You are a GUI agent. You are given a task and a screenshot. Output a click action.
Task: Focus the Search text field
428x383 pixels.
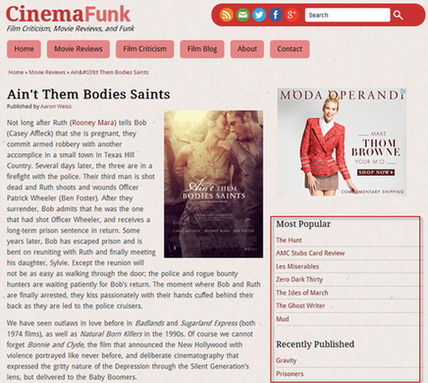[x=347, y=15]
